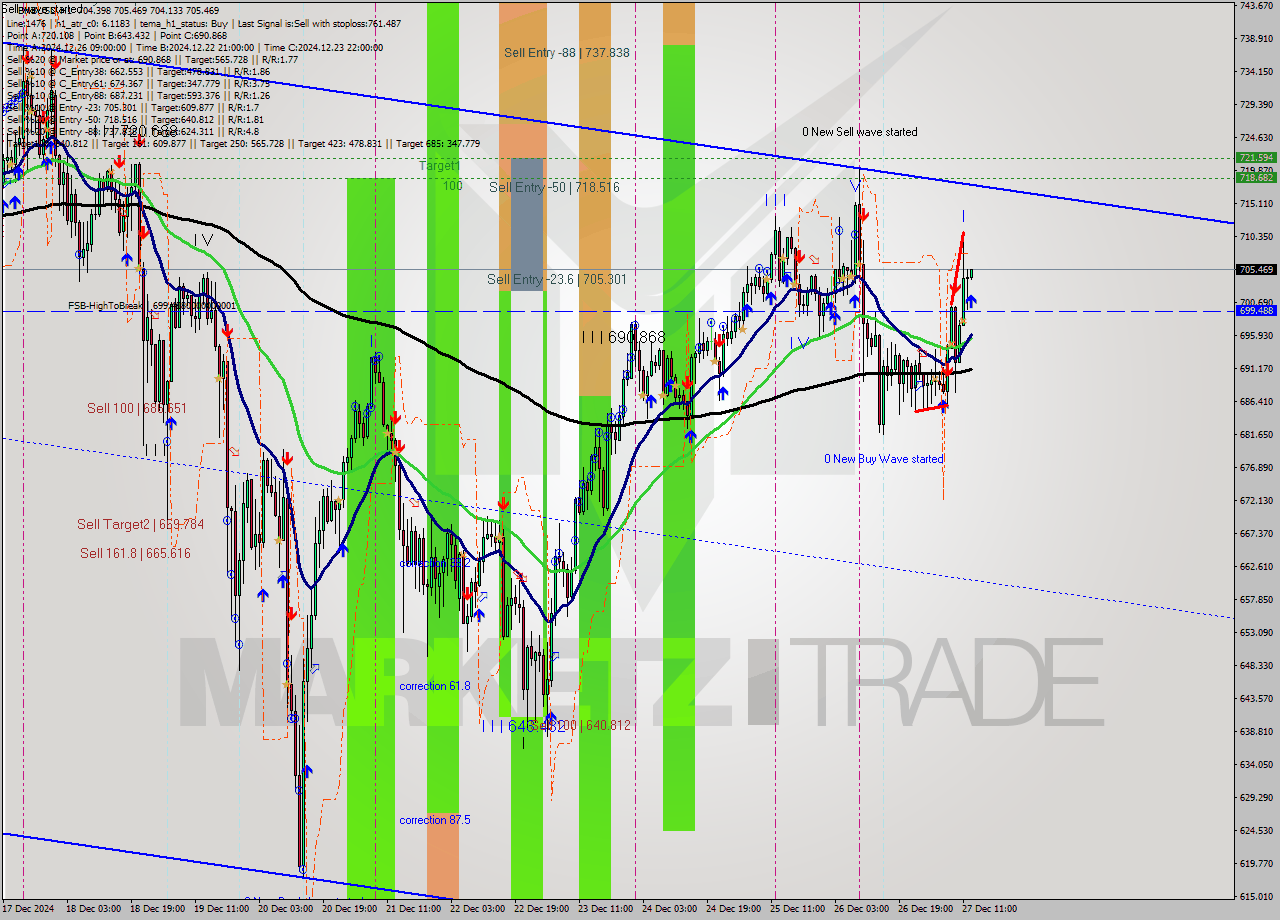This screenshot has width=1280, height=920.
Task: Click the 743.670 price axis value
Action: (1256, 6)
